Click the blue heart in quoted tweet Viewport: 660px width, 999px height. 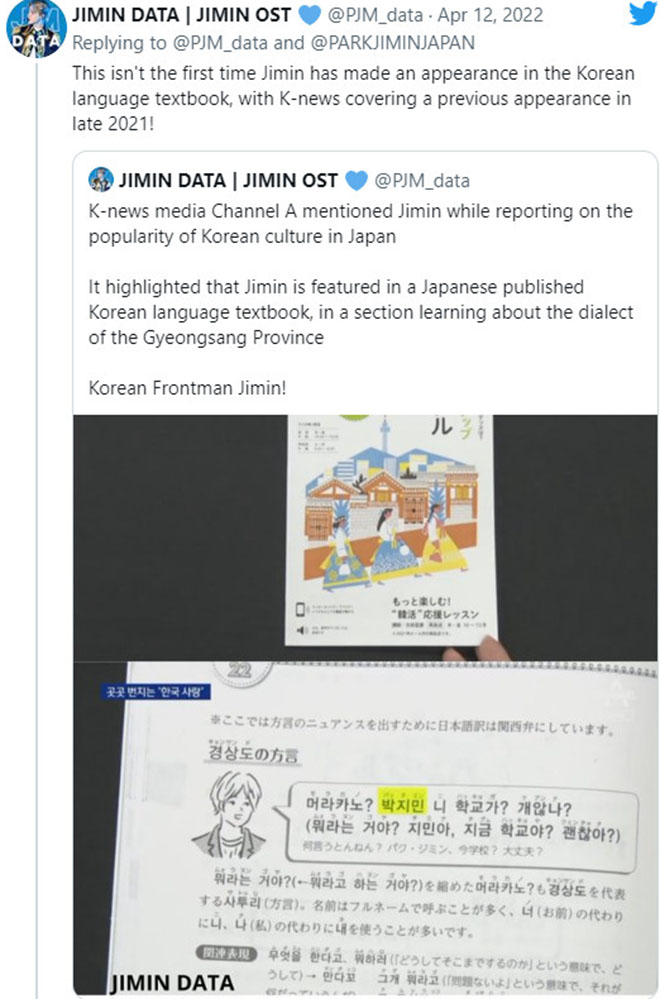pos(356,180)
